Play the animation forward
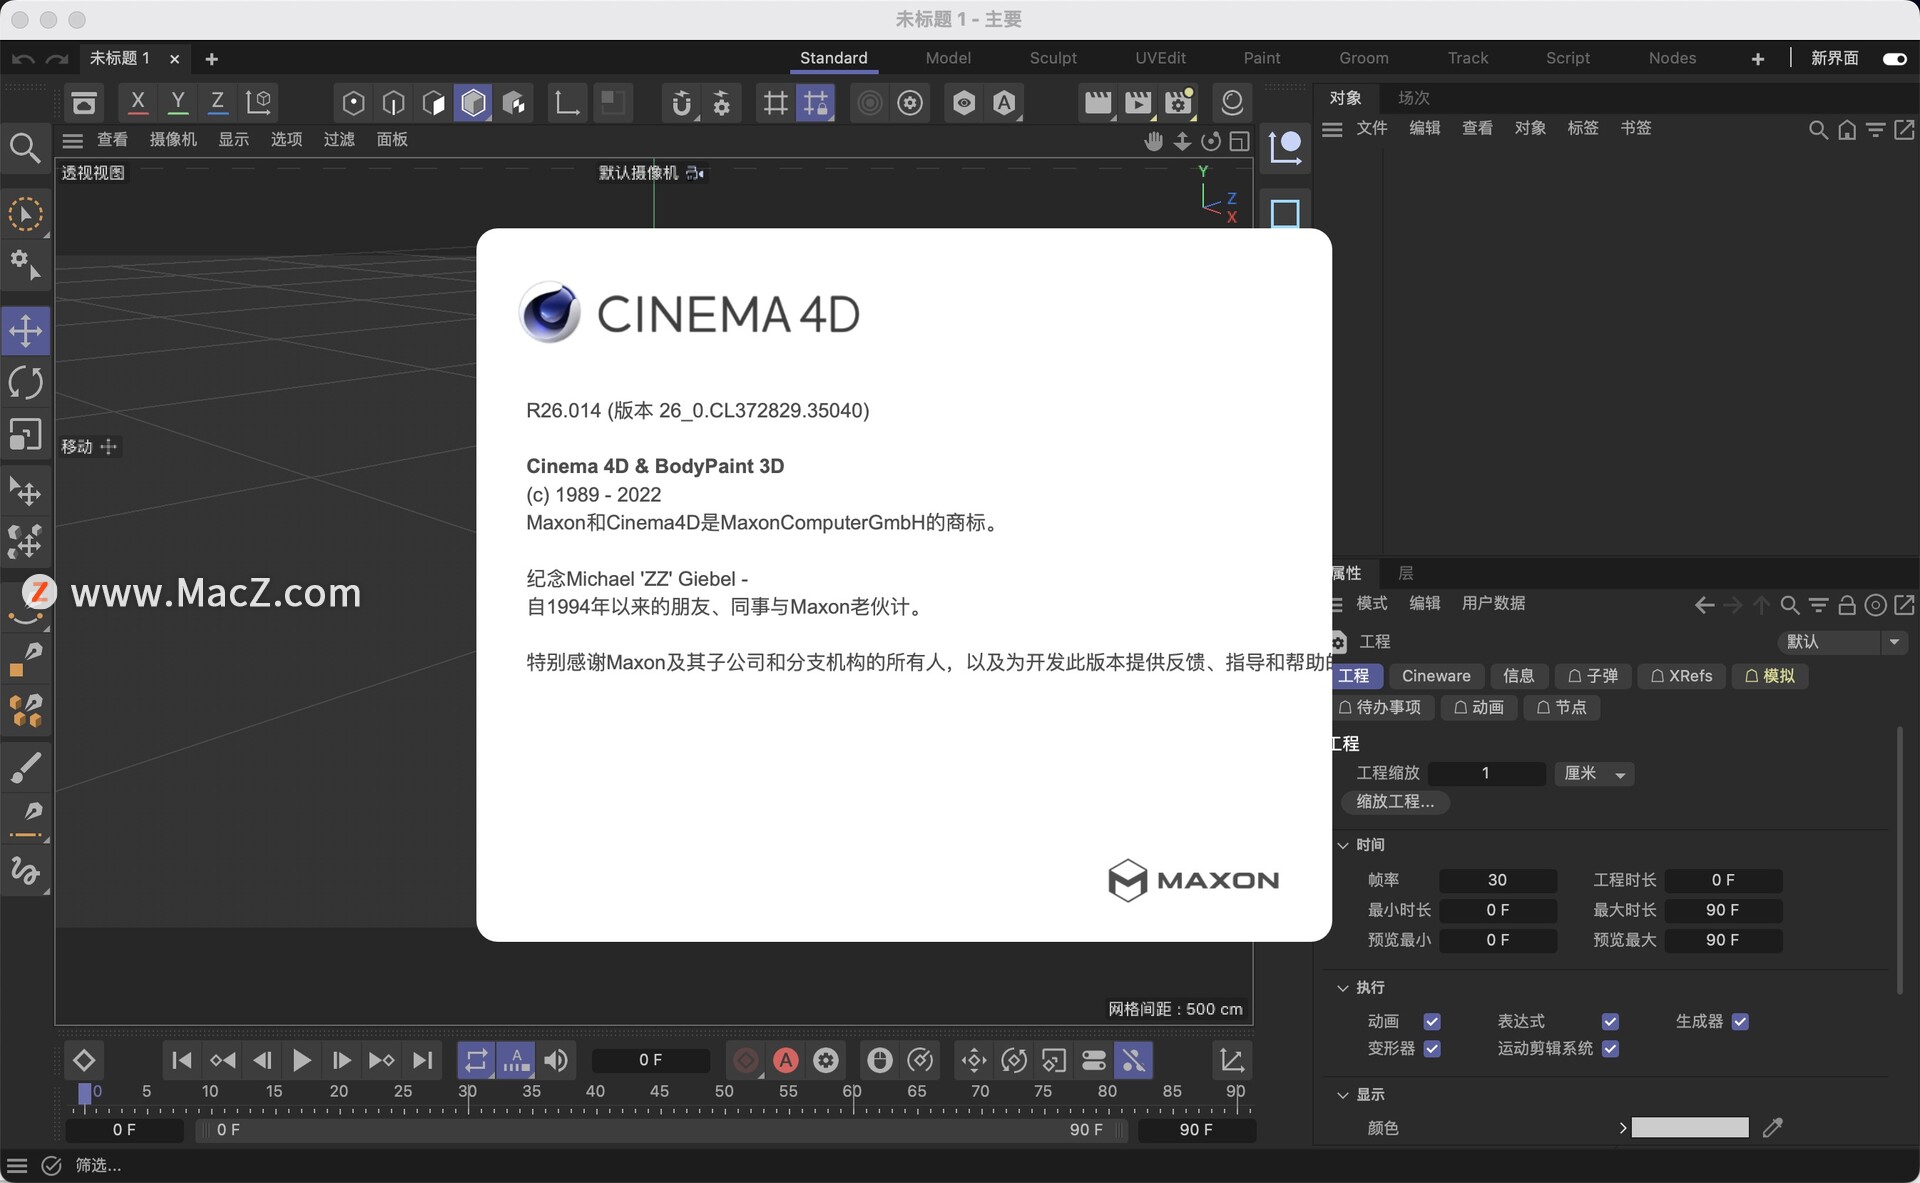This screenshot has height=1183, width=1920. 301,1060
